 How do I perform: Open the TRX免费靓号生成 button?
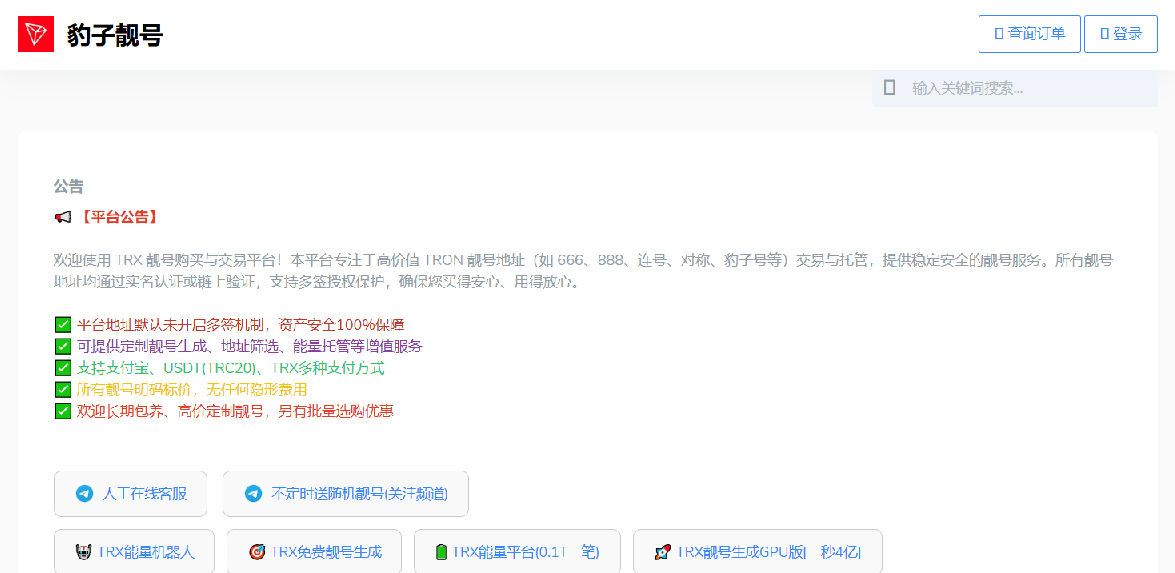(314, 552)
